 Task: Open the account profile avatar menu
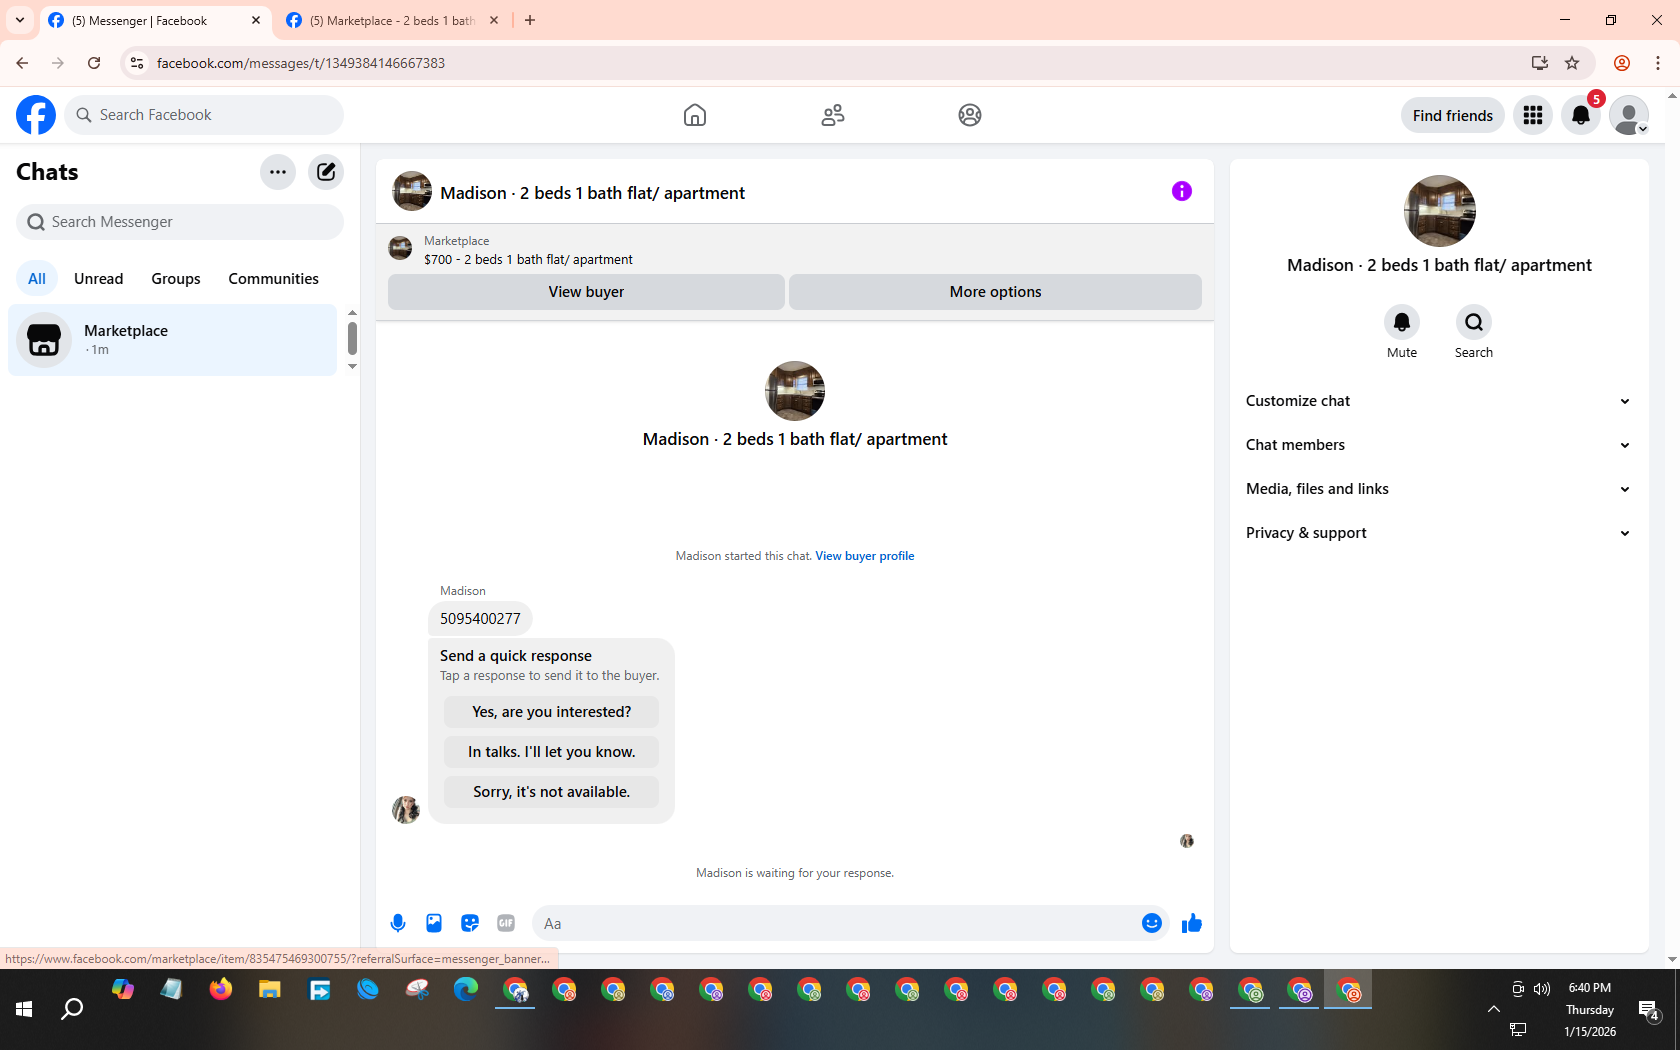point(1629,115)
